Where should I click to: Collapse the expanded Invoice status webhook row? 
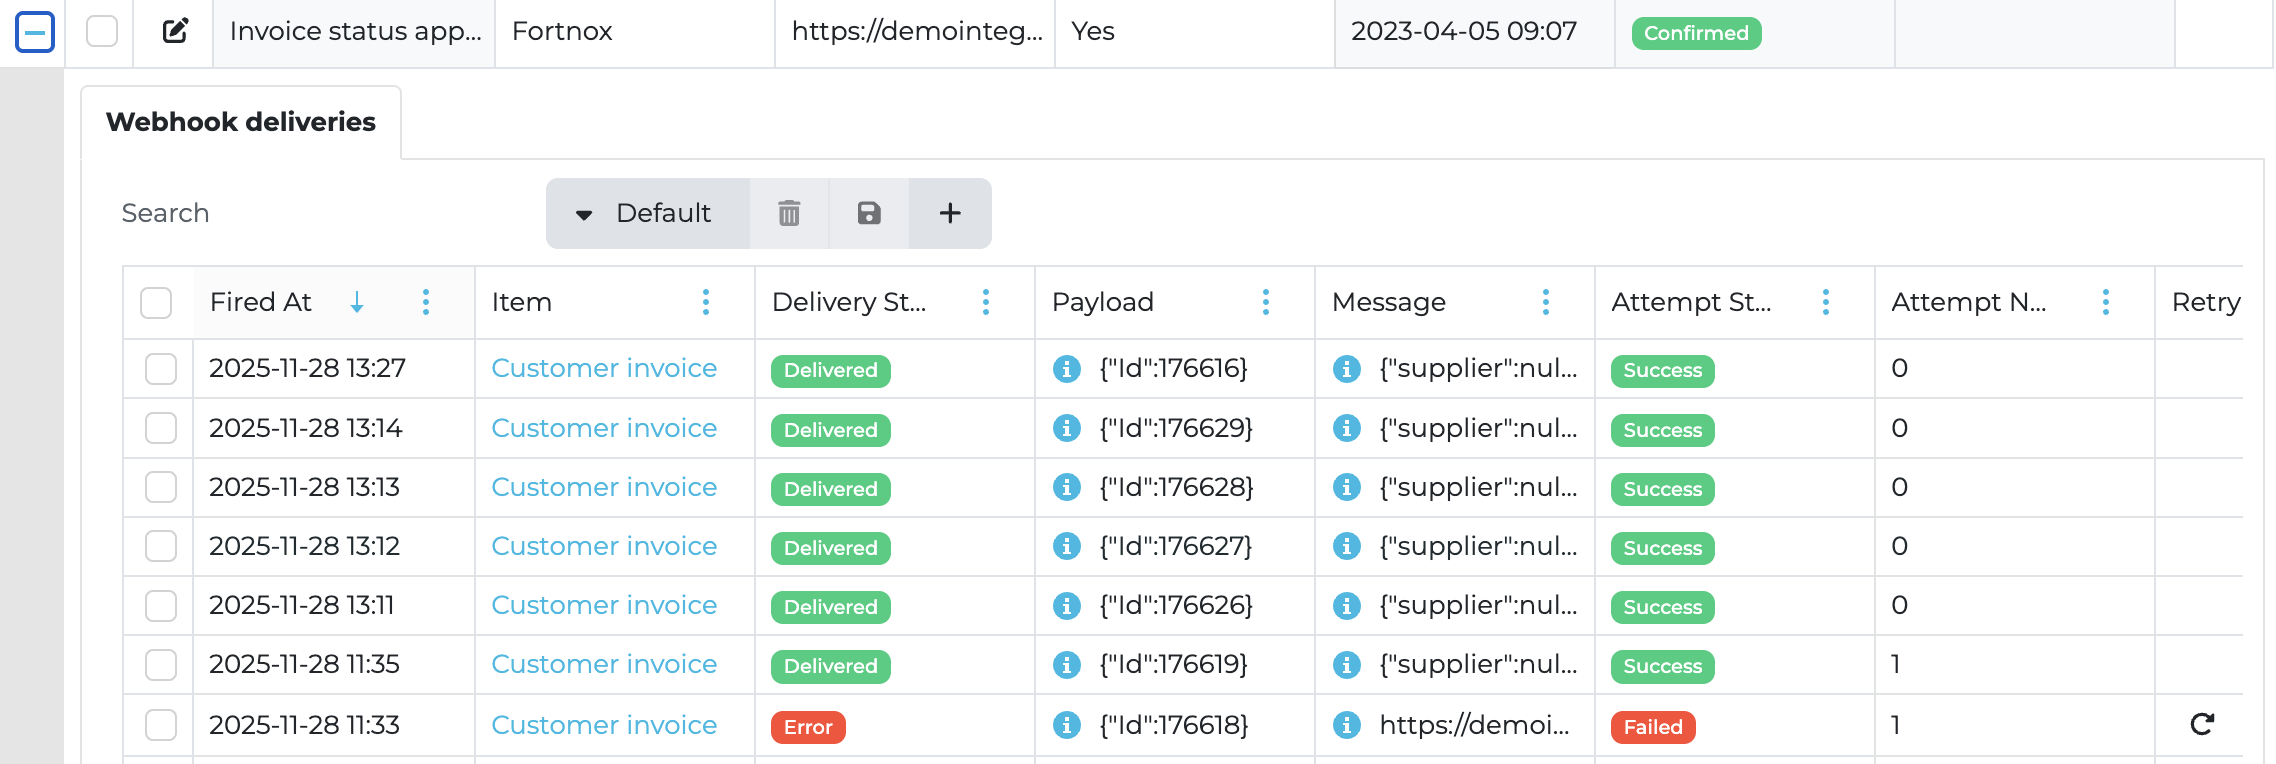pyautogui.click(x=35, y=32)
